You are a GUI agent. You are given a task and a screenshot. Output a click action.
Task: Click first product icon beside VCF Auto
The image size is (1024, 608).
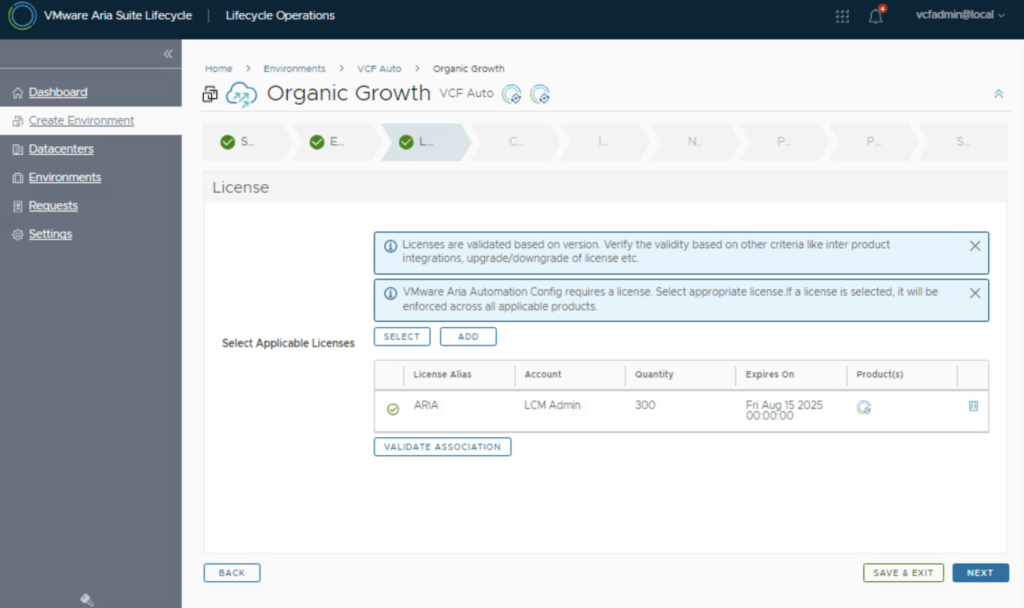click(511, 94)
